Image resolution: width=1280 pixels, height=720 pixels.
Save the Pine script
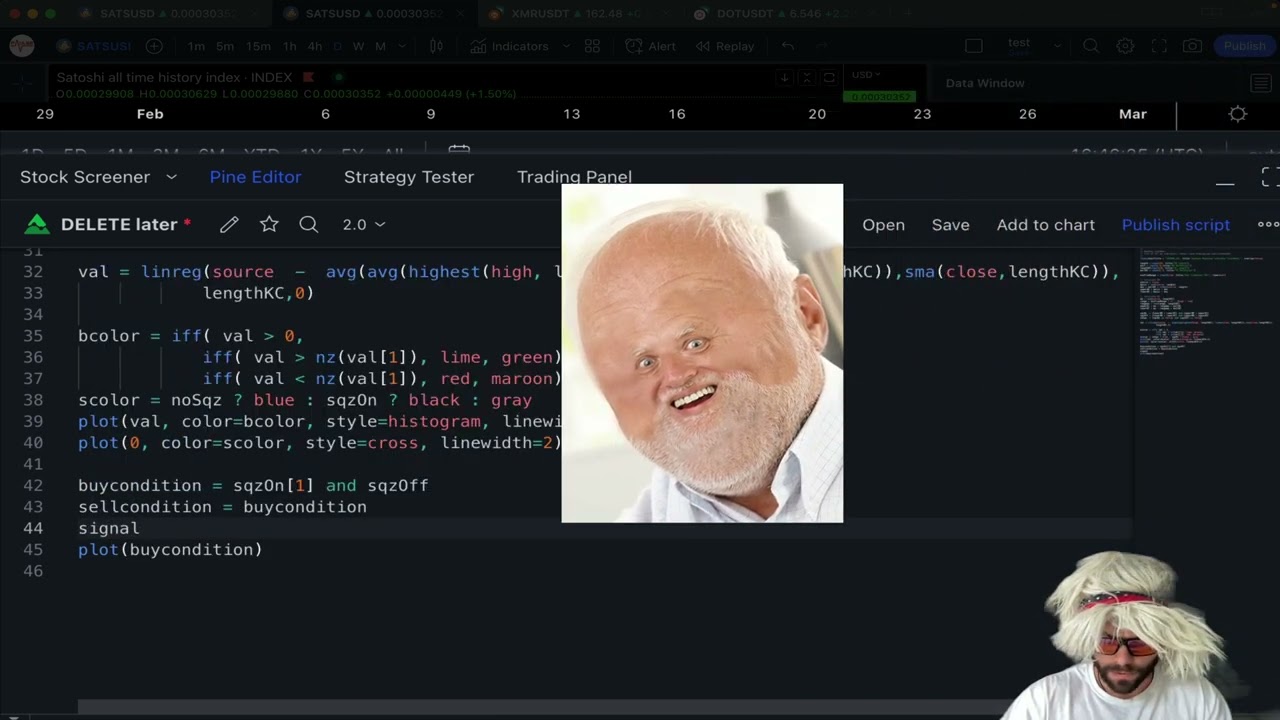pos(950,225)
